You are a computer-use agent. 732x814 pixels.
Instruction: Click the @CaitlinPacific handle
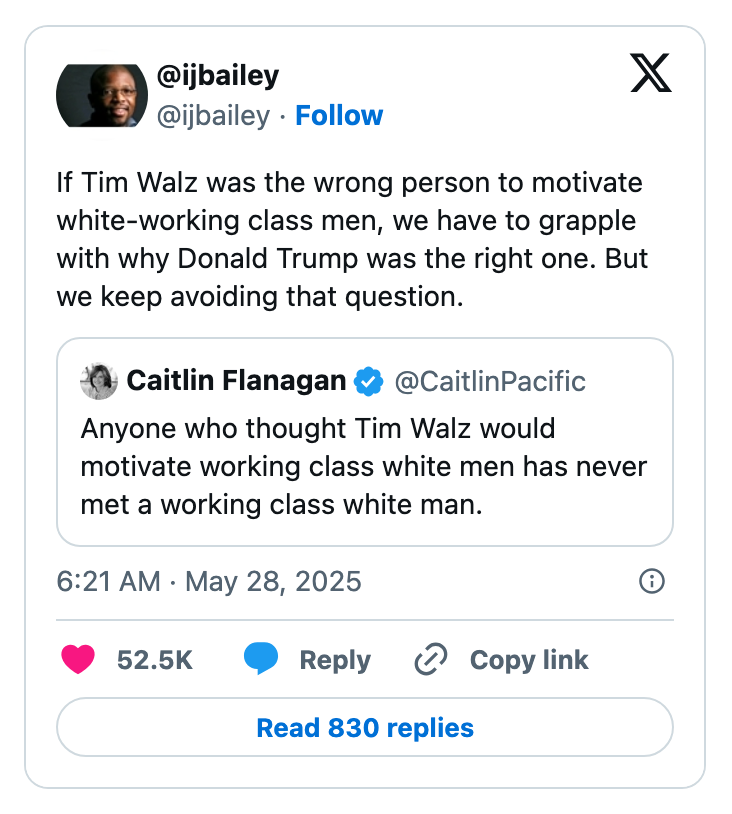tap(488, 381)
